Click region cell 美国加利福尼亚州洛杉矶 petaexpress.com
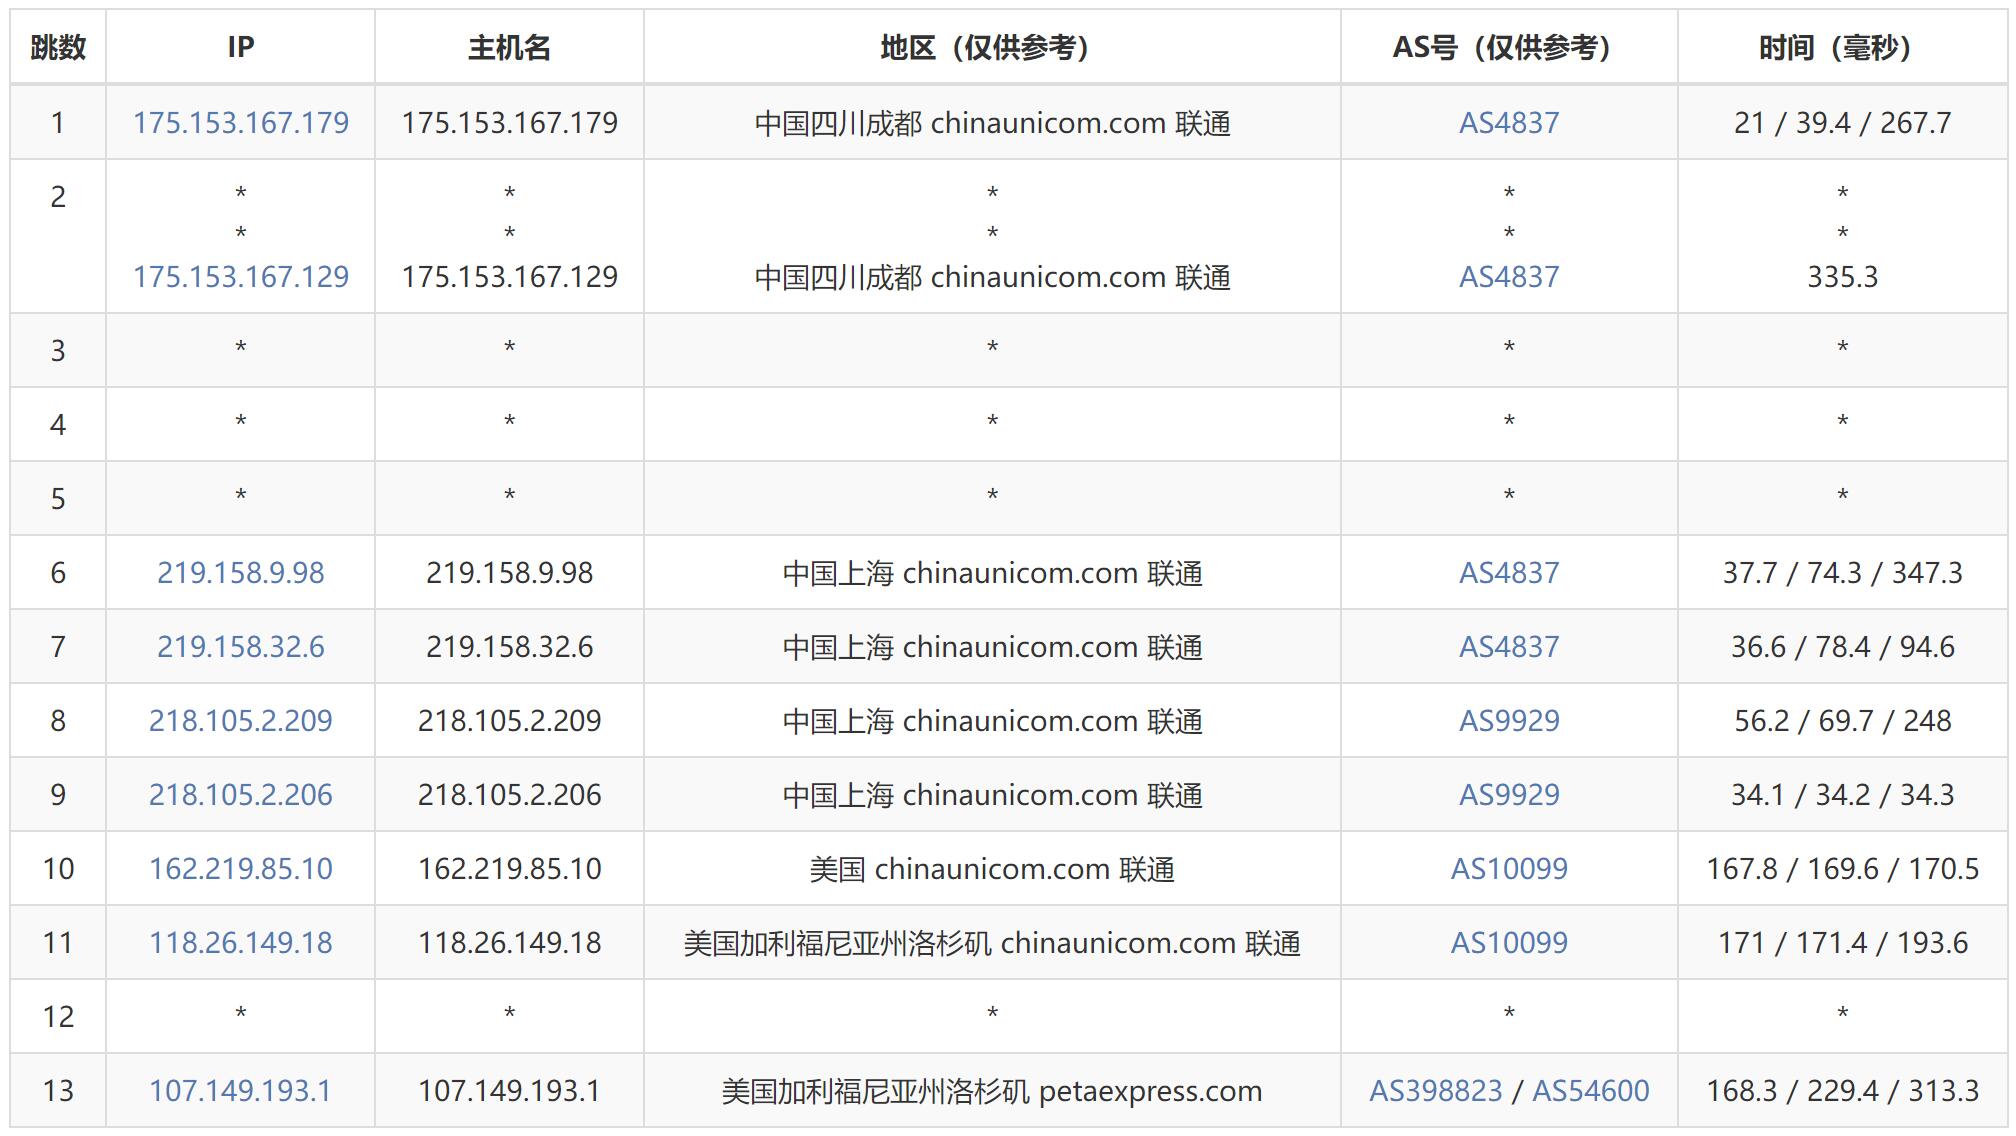The height and width of the screenshot is (1136, 2016). tap(992, 1091)
